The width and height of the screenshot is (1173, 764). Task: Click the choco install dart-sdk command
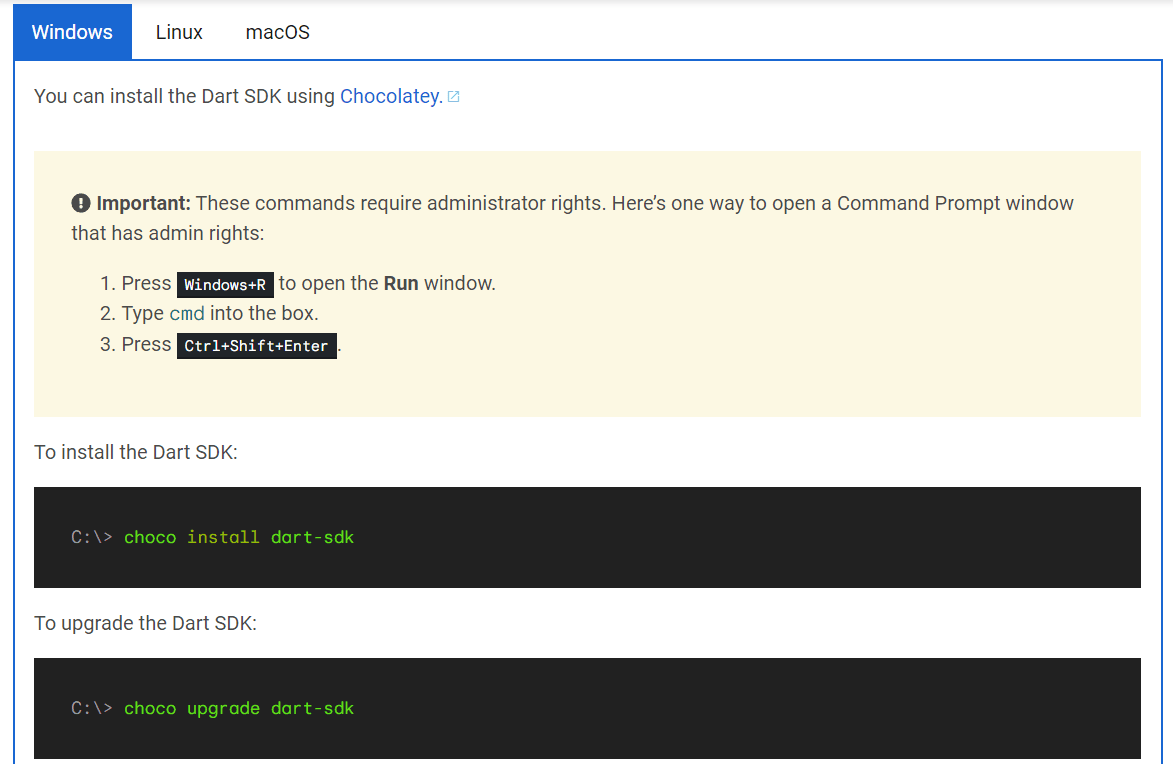239,537
